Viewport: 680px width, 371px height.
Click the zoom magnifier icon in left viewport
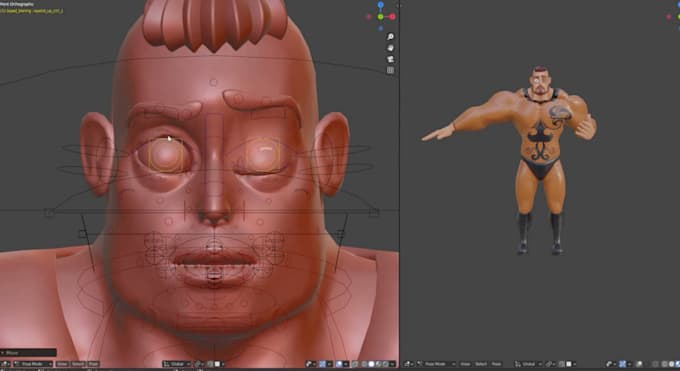coord(390,36)
